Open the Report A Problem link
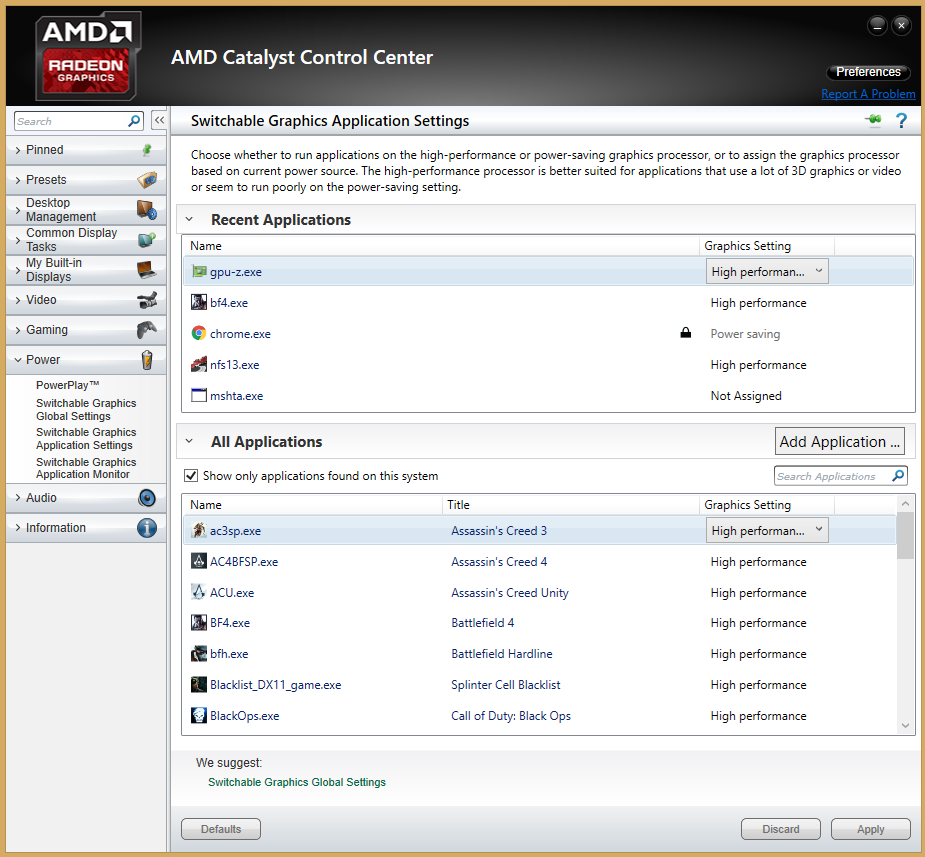925x857 pixels. [867, 94]
